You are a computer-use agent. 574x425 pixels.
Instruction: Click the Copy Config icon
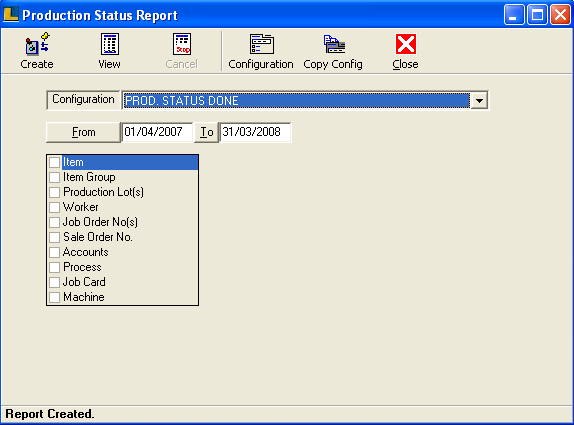[334, 44]
